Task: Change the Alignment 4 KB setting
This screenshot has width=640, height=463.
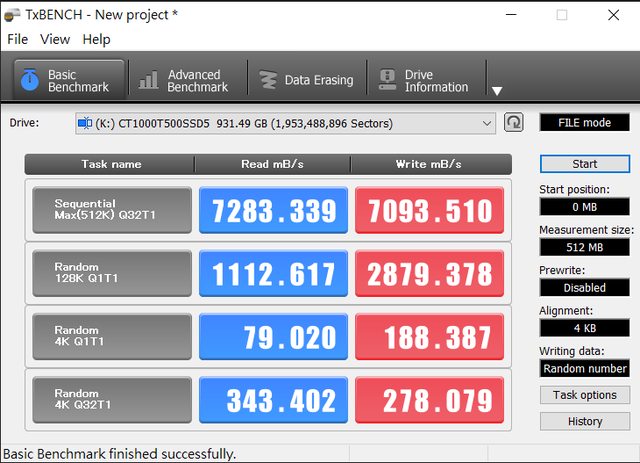Action: (x=584, y=328)
